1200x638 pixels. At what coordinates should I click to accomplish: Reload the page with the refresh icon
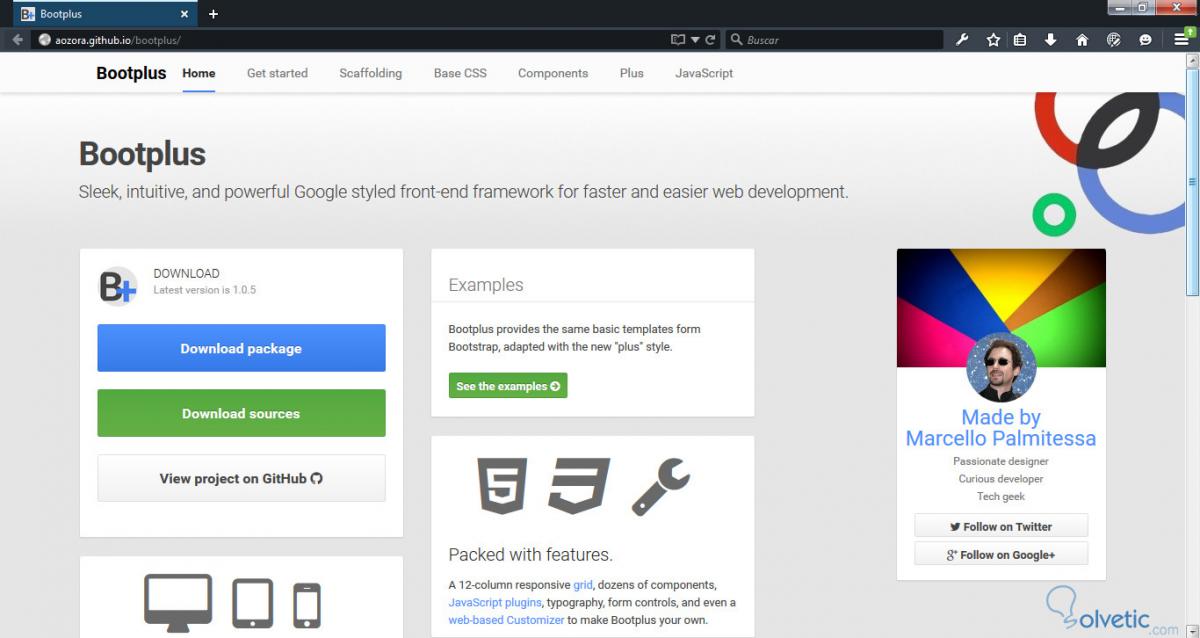[x=710, y=40]
